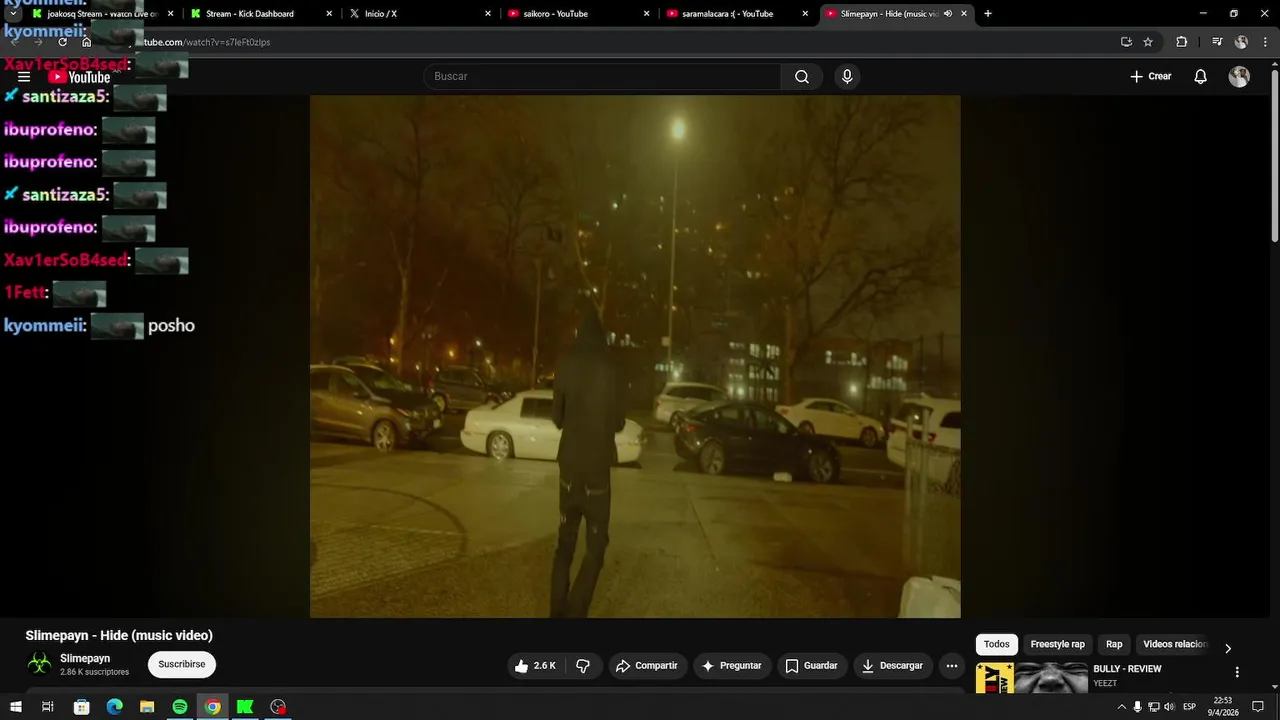Show hidden system tray icons
This screenshot has width=1280, height=720.
coord(1121,707)
